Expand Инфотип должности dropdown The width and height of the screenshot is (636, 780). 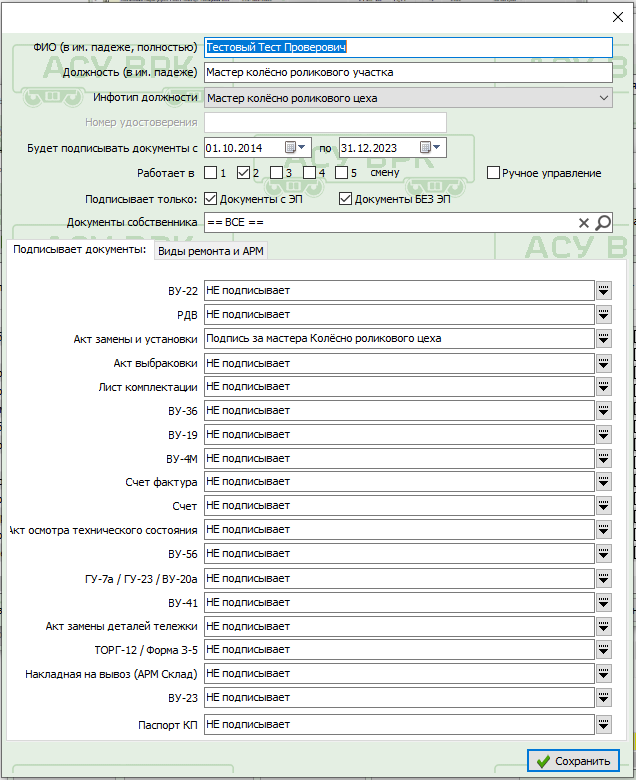coord(604,98)
